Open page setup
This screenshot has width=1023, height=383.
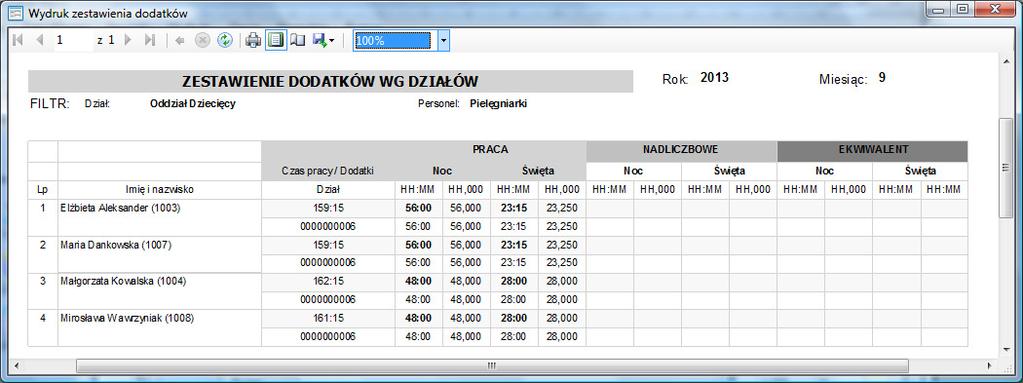[x=298, y=40]
